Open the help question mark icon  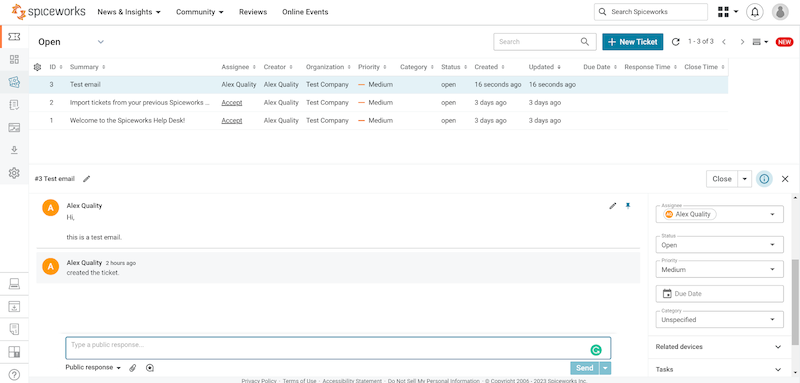pos(14,374)
